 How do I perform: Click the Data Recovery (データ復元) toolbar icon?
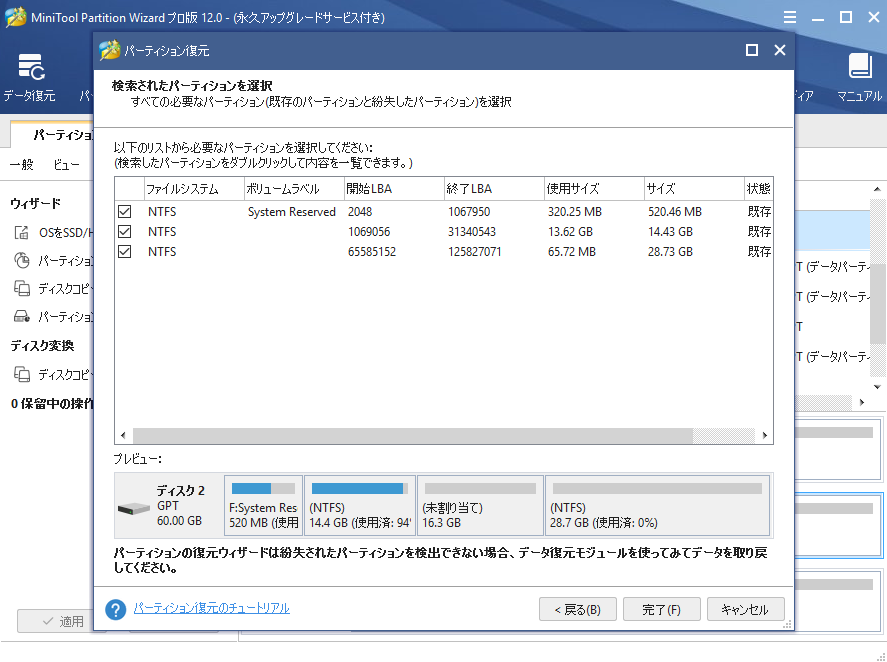click(x=30, y=68)
